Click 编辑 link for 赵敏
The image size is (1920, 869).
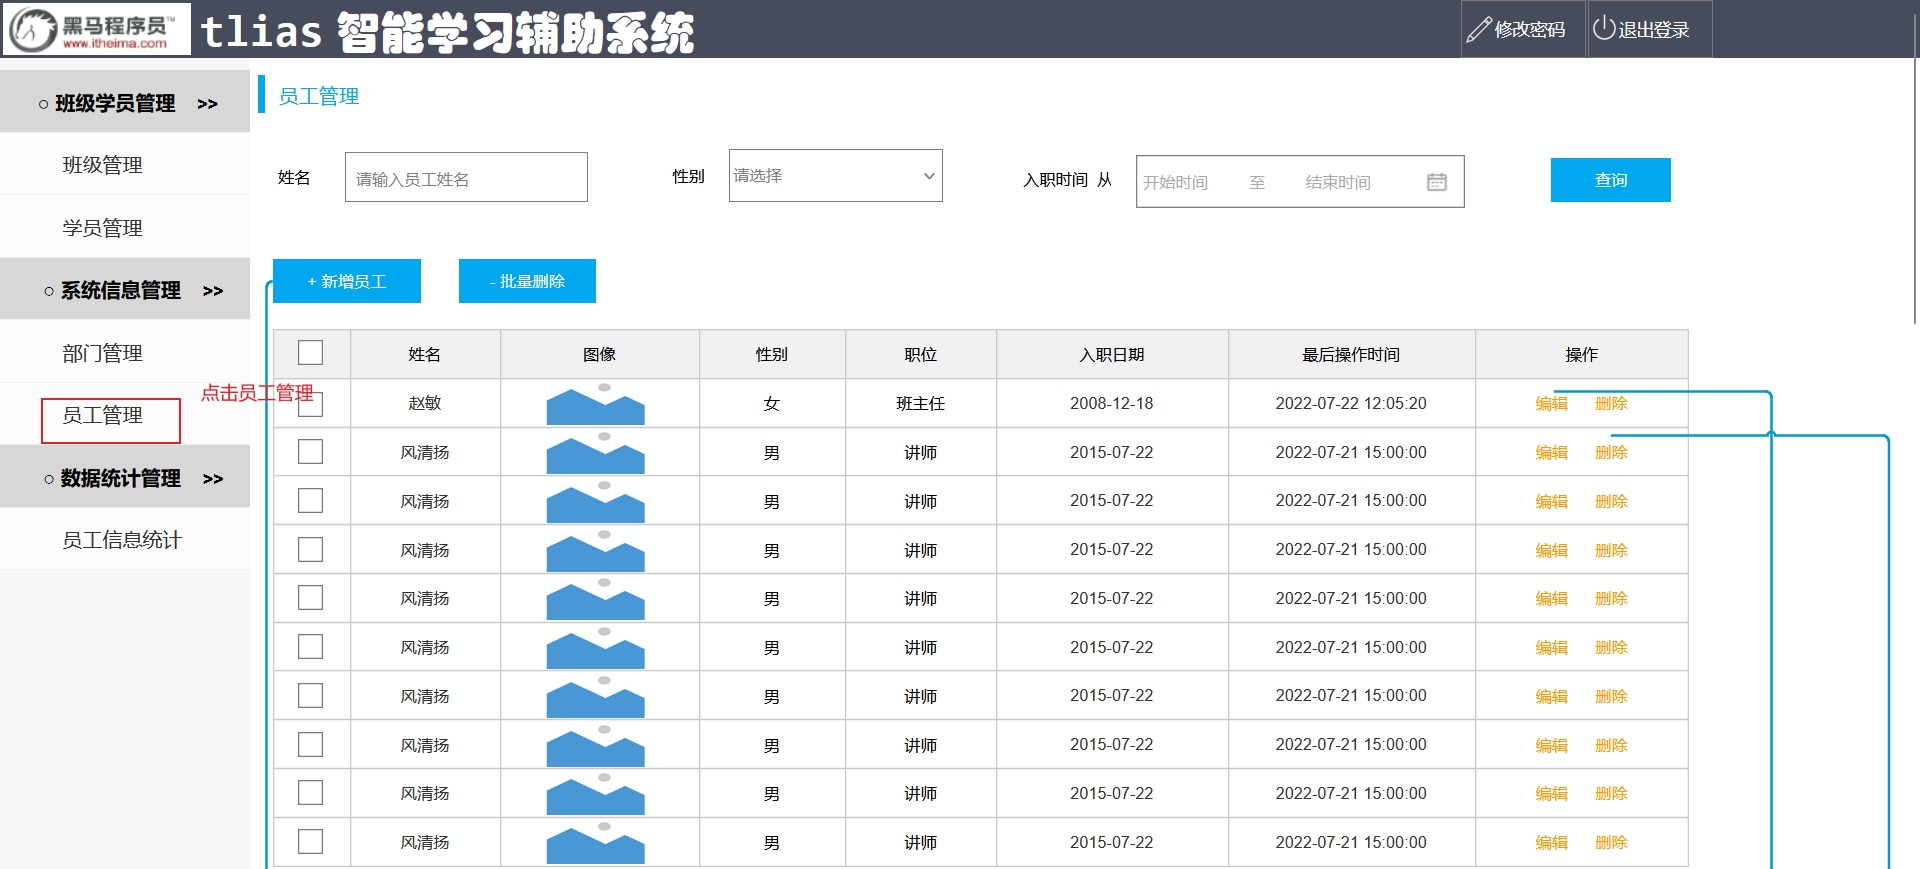(1551, 404)
